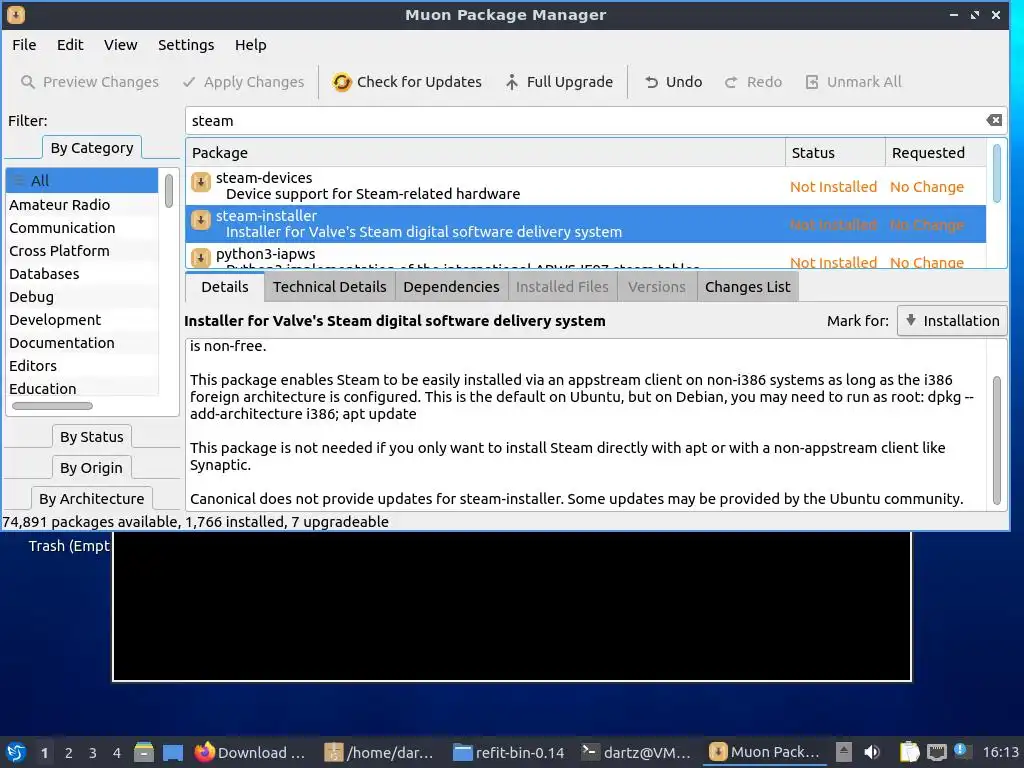Undo the last marking
The width and height of the screenshot is (1024, 768).
click(673, 82)
